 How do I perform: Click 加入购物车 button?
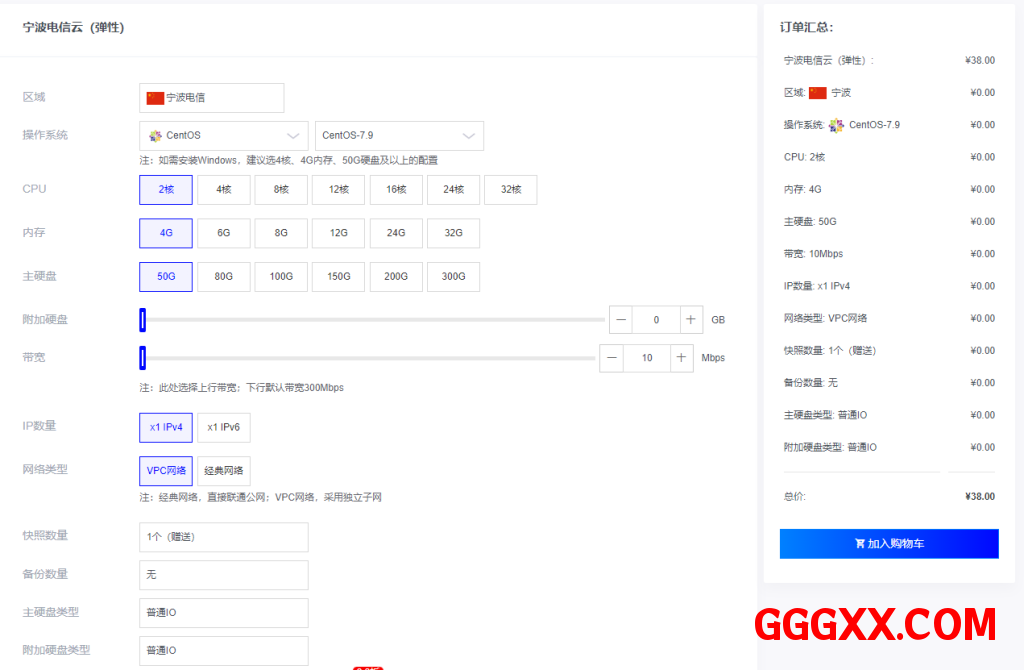(889, 544)
